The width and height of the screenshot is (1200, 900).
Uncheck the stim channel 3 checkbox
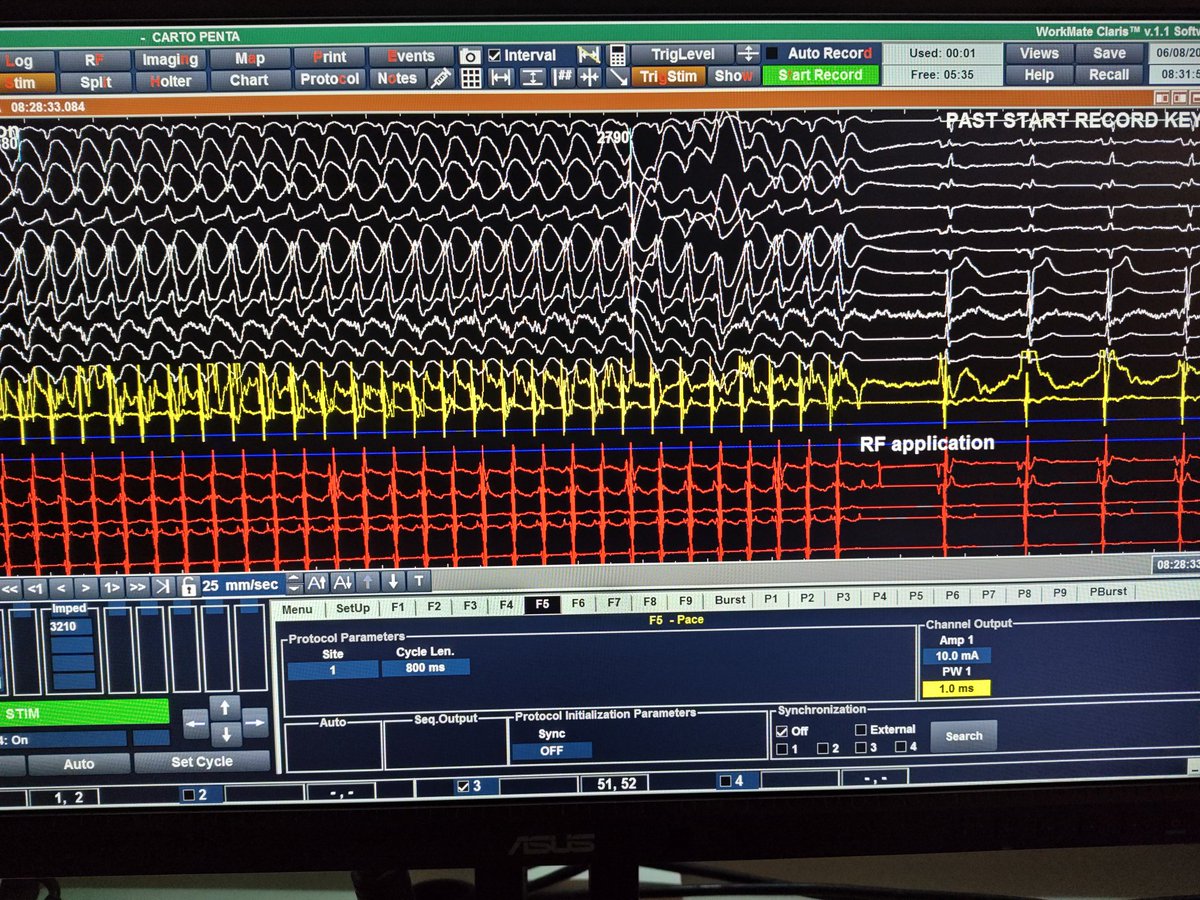pyautogui.click(x=462, y=786)
